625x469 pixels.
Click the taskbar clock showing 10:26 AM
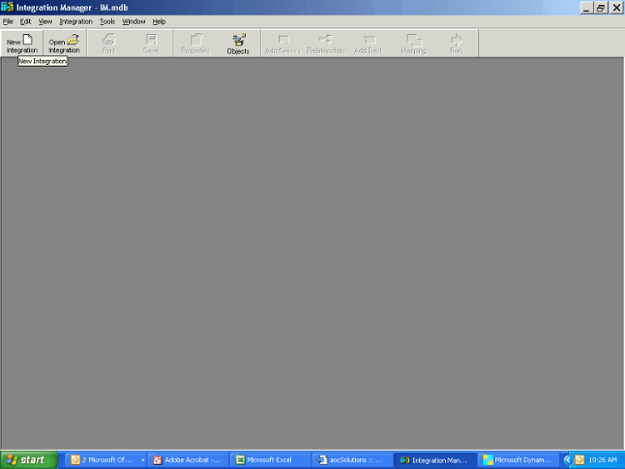tap(601, 460)
